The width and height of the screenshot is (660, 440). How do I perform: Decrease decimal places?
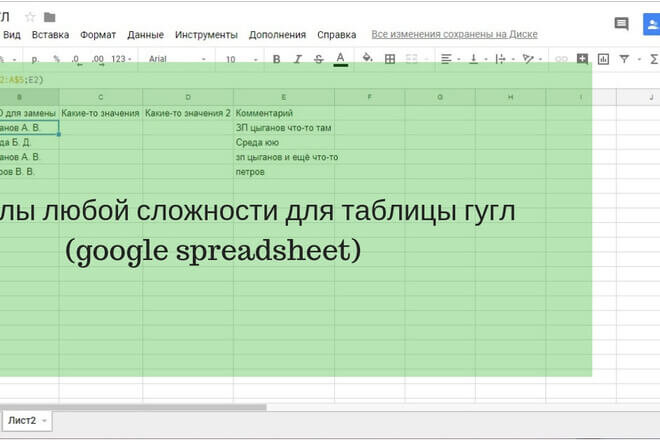click(77, 60)
